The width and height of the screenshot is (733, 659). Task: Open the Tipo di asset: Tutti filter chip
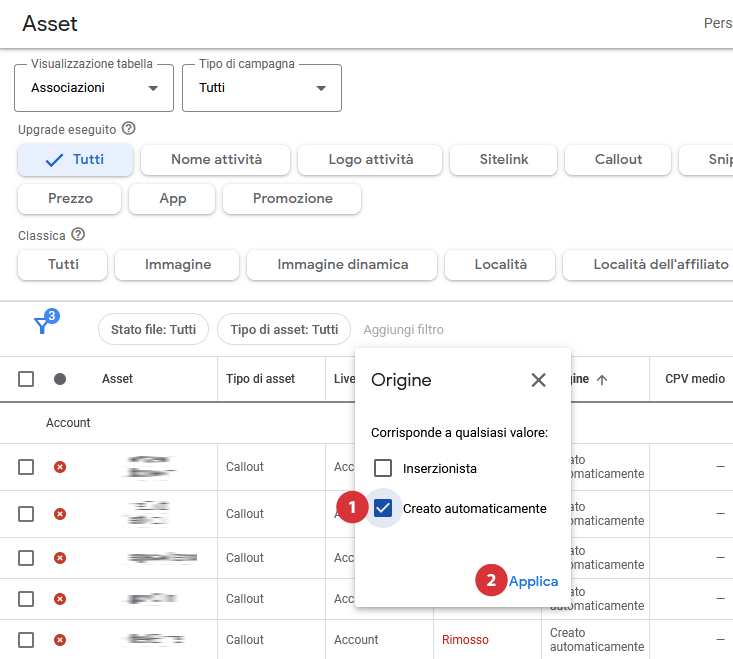(284, 330)
